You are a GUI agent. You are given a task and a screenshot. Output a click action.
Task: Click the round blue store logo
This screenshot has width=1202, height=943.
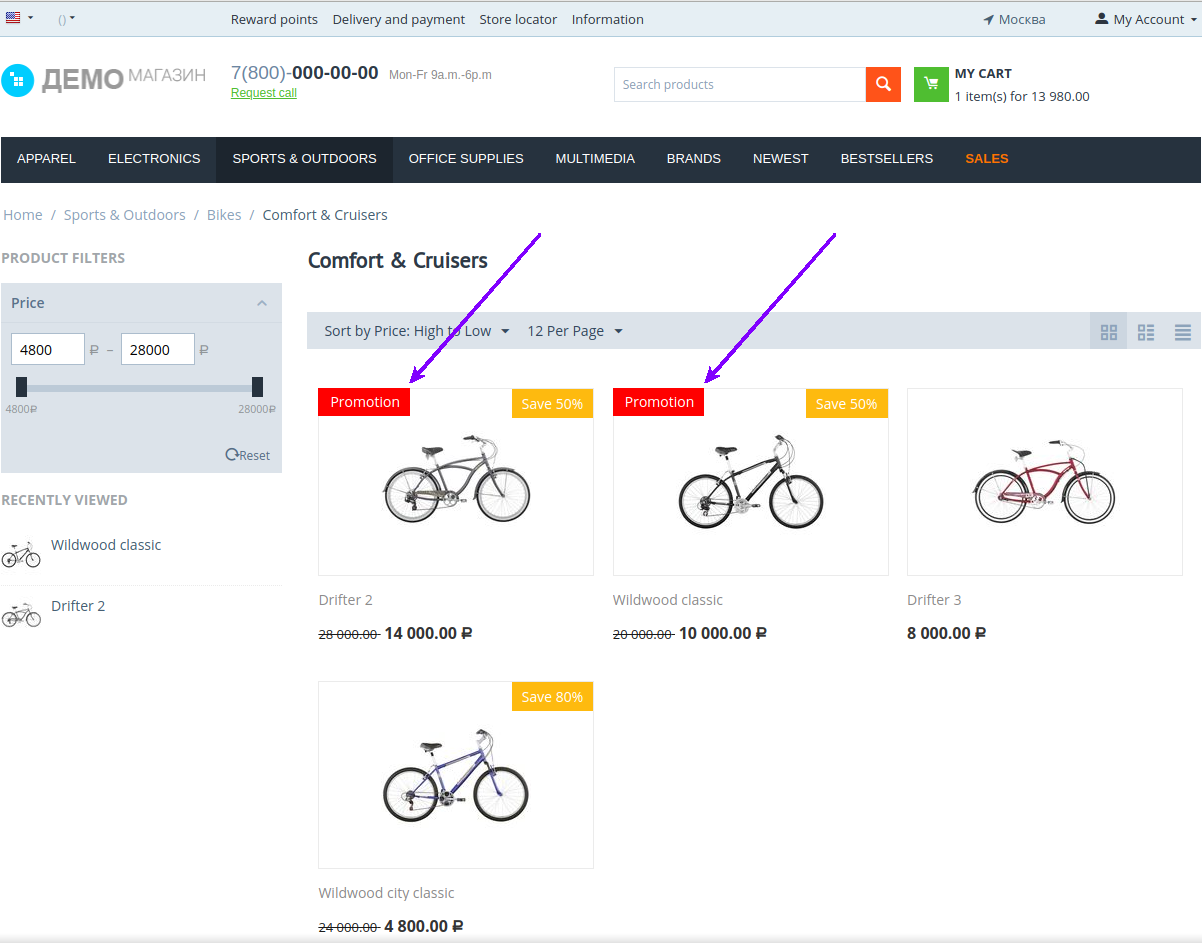click(18, 80)
